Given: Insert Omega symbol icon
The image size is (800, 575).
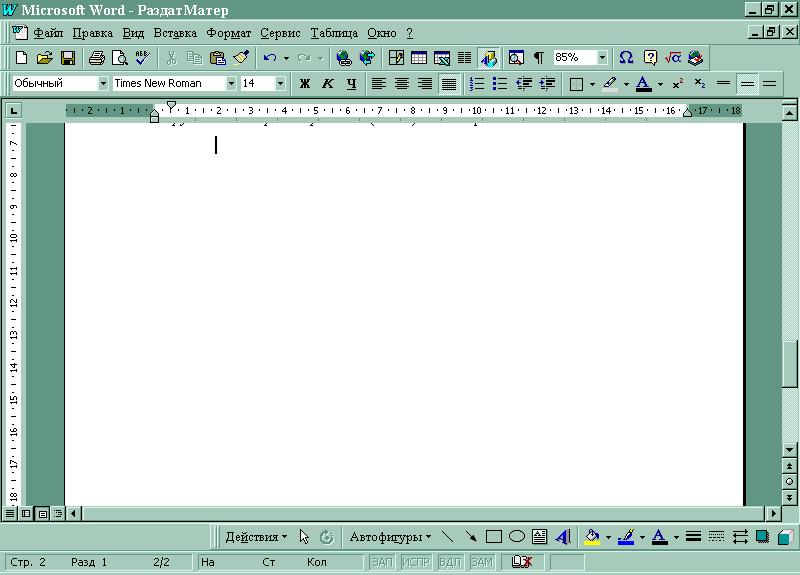Looking at the screenshot, I should click(626, 58).
